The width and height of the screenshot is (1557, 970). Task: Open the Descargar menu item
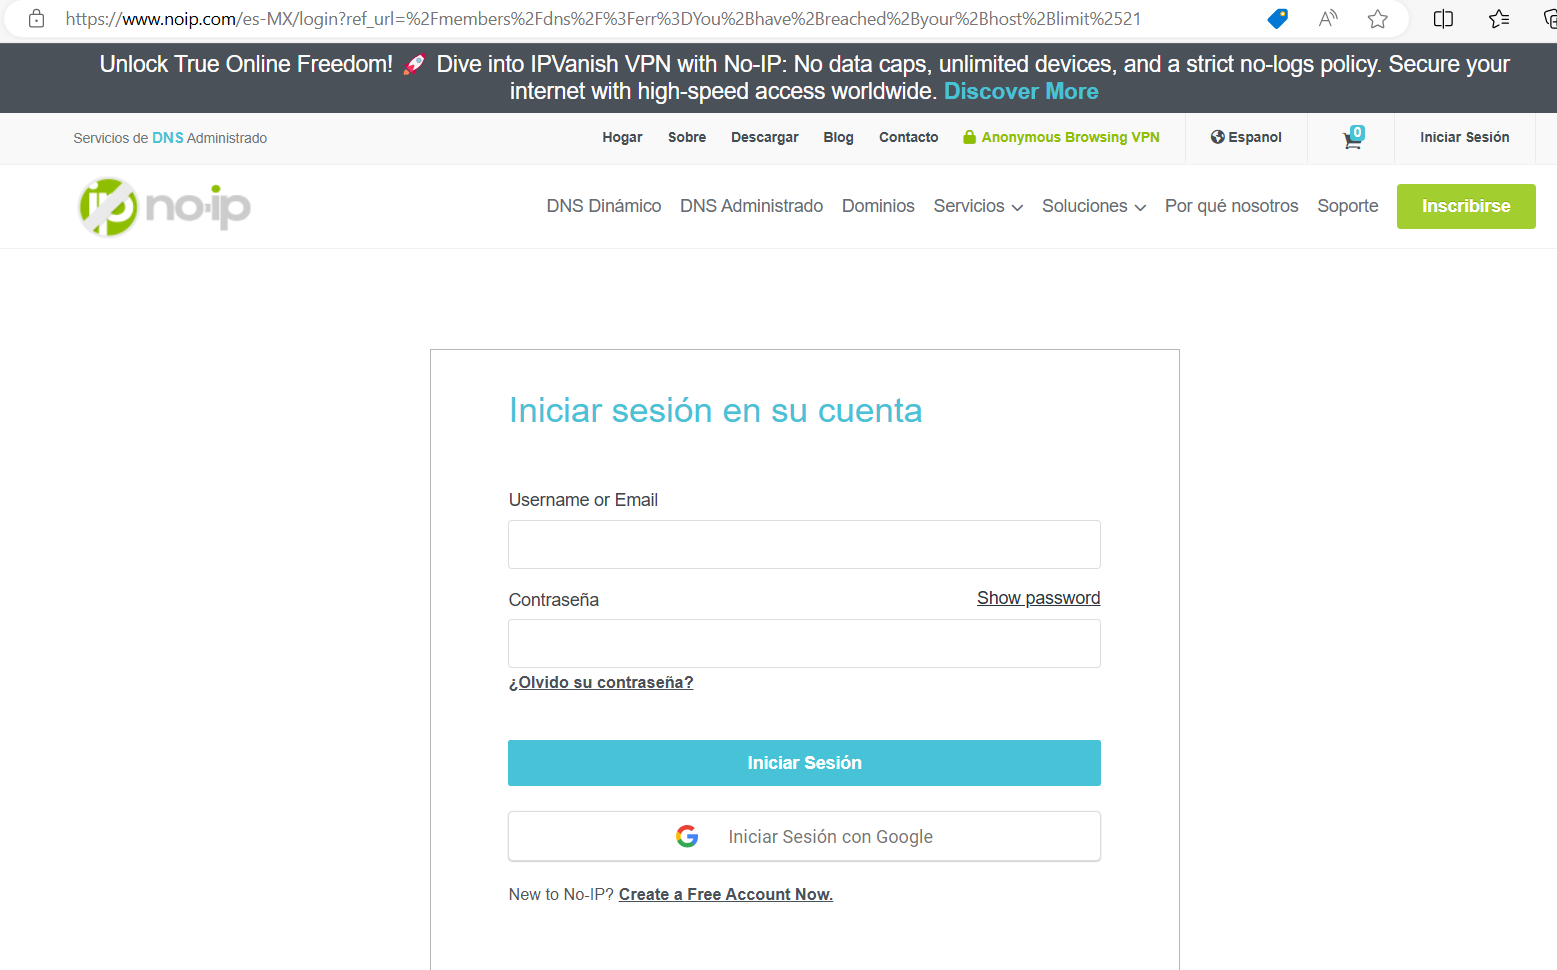[x=765, y=138]
